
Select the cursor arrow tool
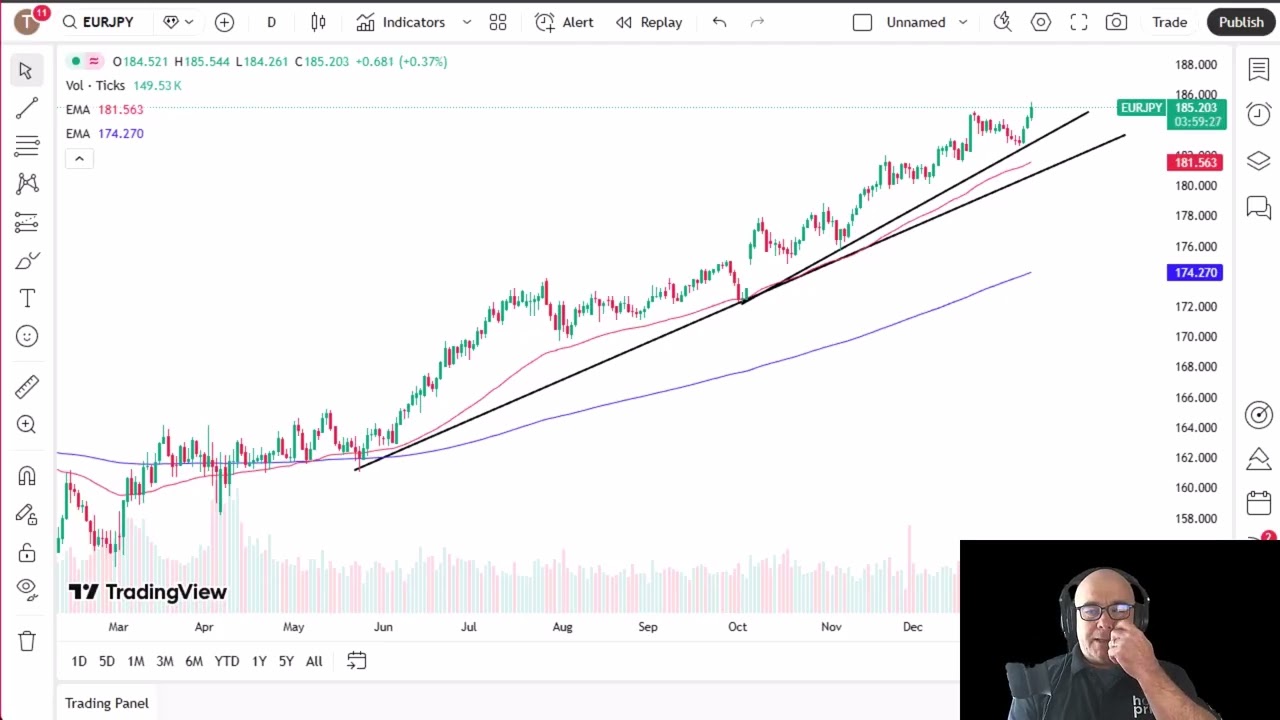coord(26,70)
